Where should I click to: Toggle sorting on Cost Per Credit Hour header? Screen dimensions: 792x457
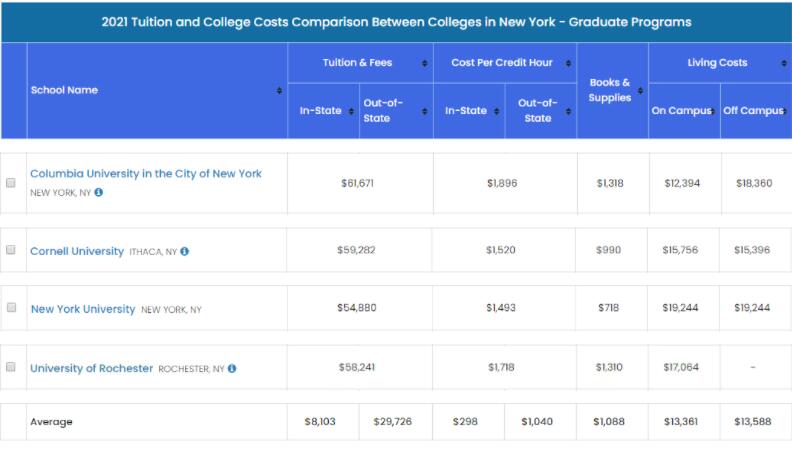click(502, 63)
